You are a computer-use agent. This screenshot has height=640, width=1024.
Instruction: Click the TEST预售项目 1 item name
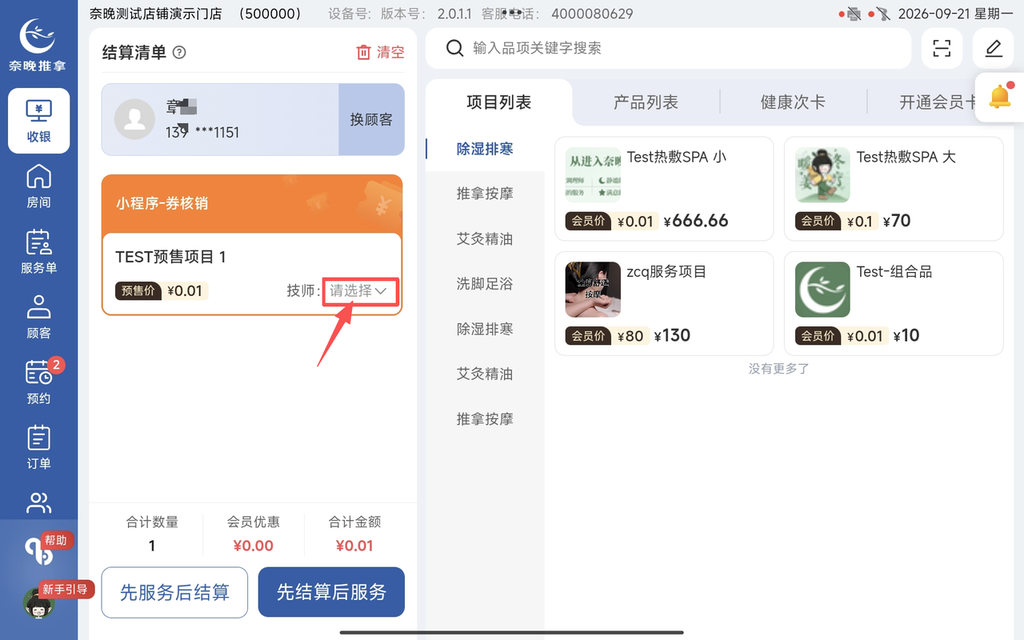tap(170, 257)
